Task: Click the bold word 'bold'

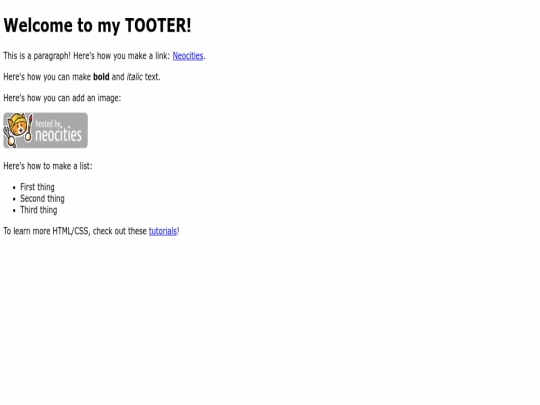Action: 101,77
